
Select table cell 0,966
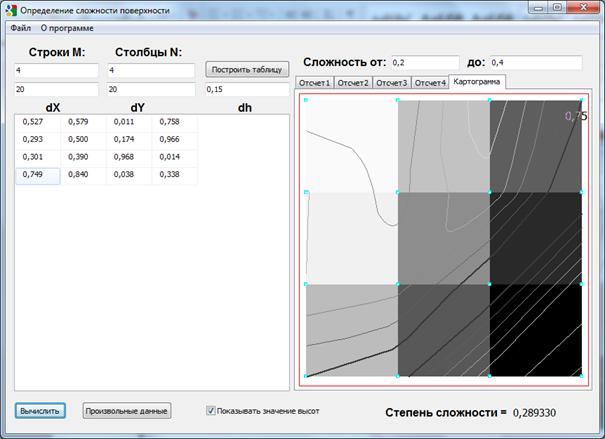pos(174,140)
